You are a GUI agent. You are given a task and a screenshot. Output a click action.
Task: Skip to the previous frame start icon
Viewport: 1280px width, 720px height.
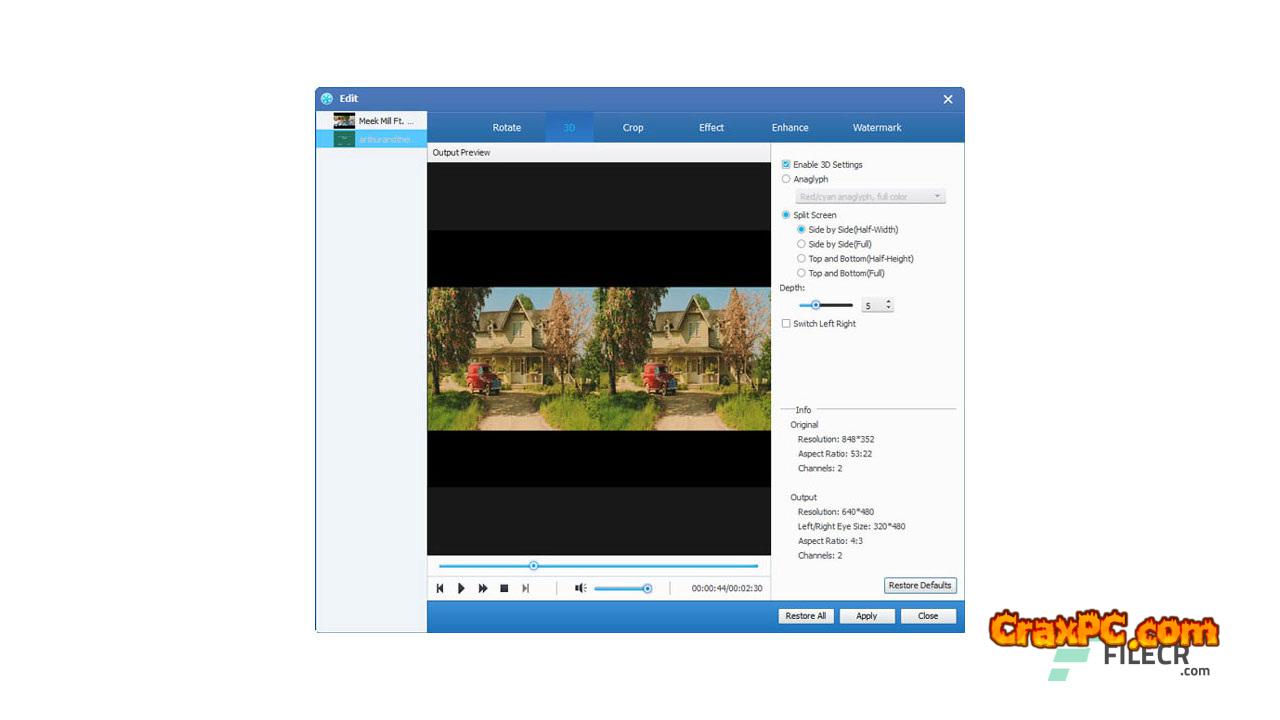440,589
